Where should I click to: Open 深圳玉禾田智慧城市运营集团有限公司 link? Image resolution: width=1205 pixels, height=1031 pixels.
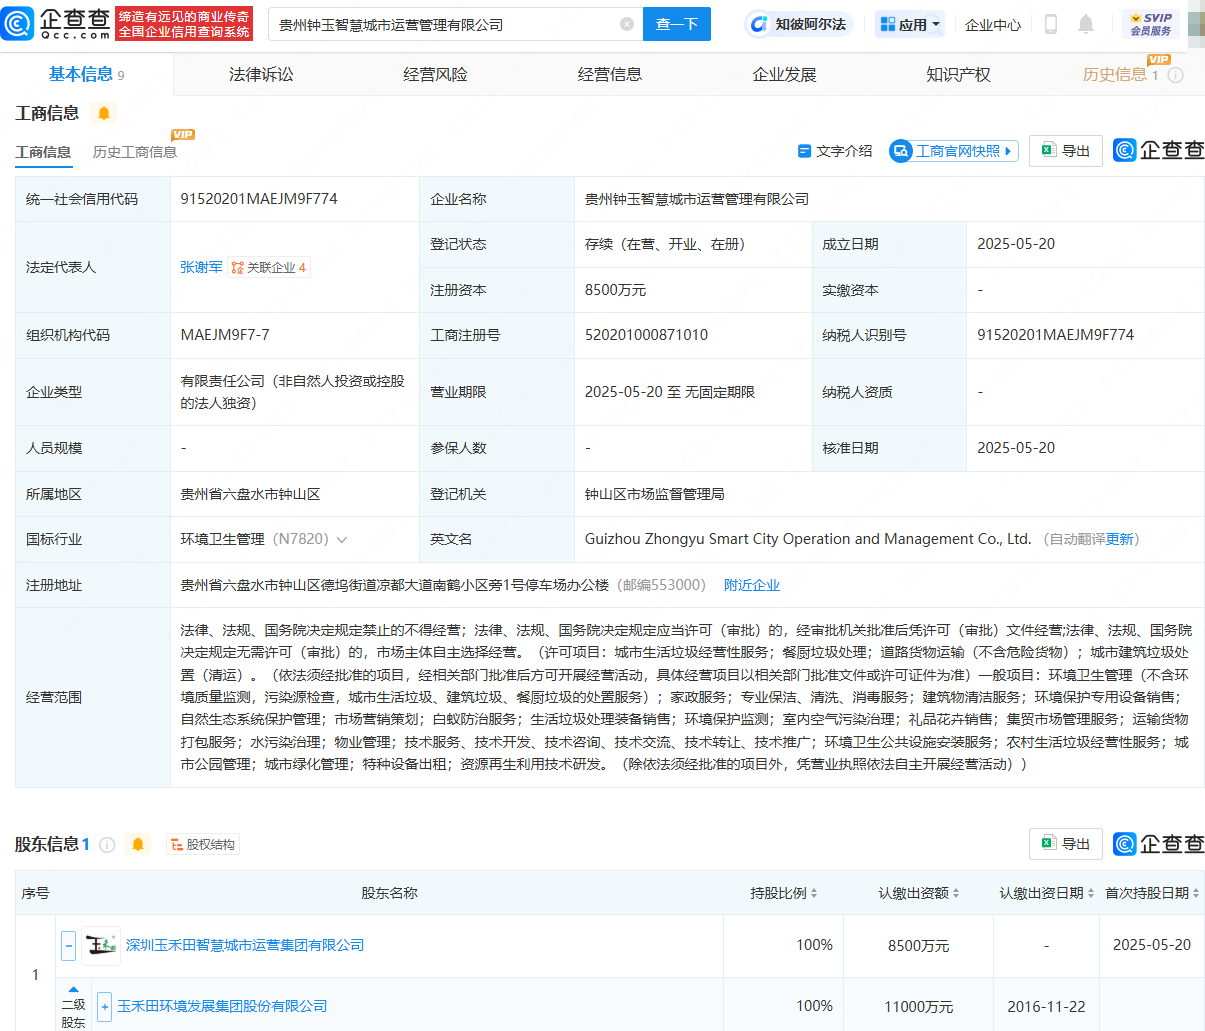245,945
